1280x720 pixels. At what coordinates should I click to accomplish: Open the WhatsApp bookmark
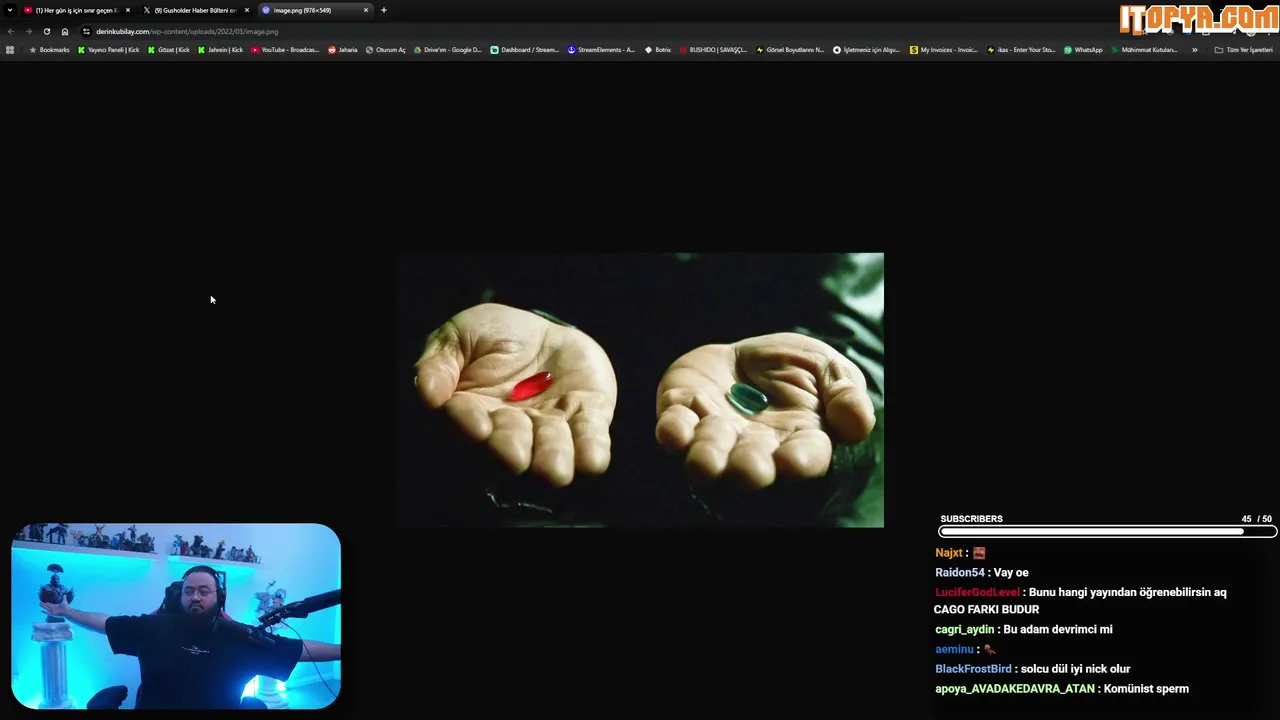tap(1083, 49)
